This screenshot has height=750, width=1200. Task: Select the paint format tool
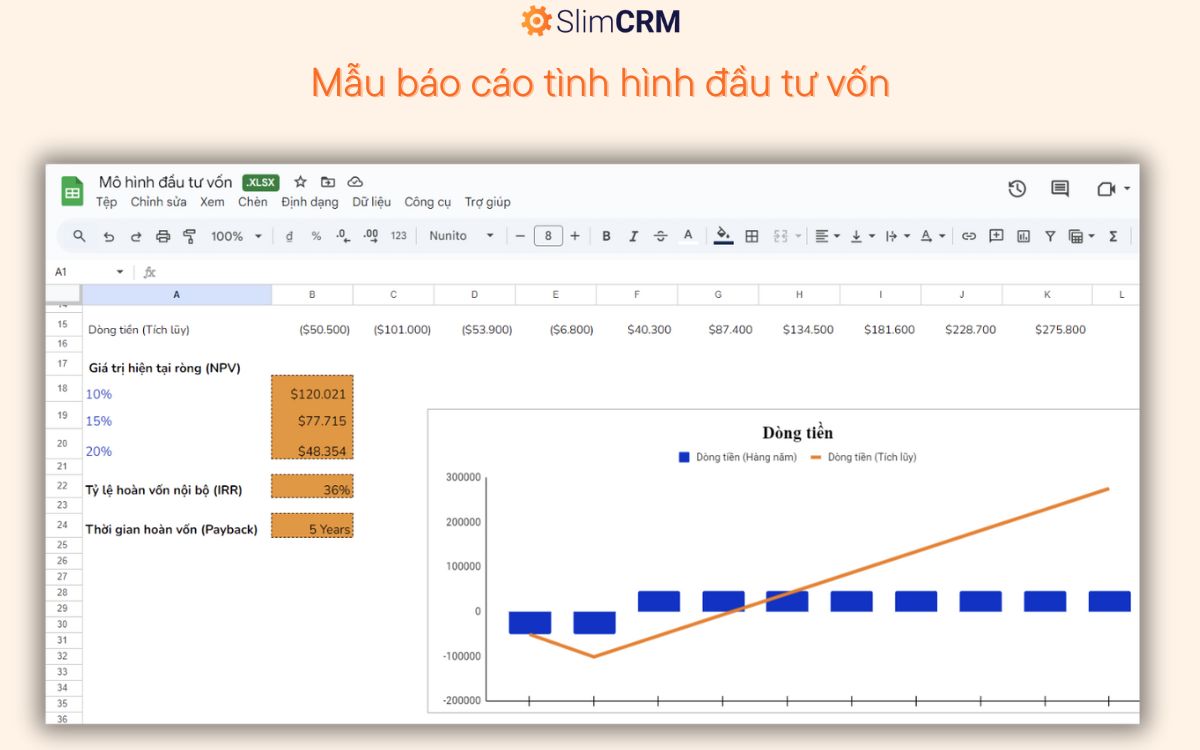pyautogui.click(x=189, y=236)
